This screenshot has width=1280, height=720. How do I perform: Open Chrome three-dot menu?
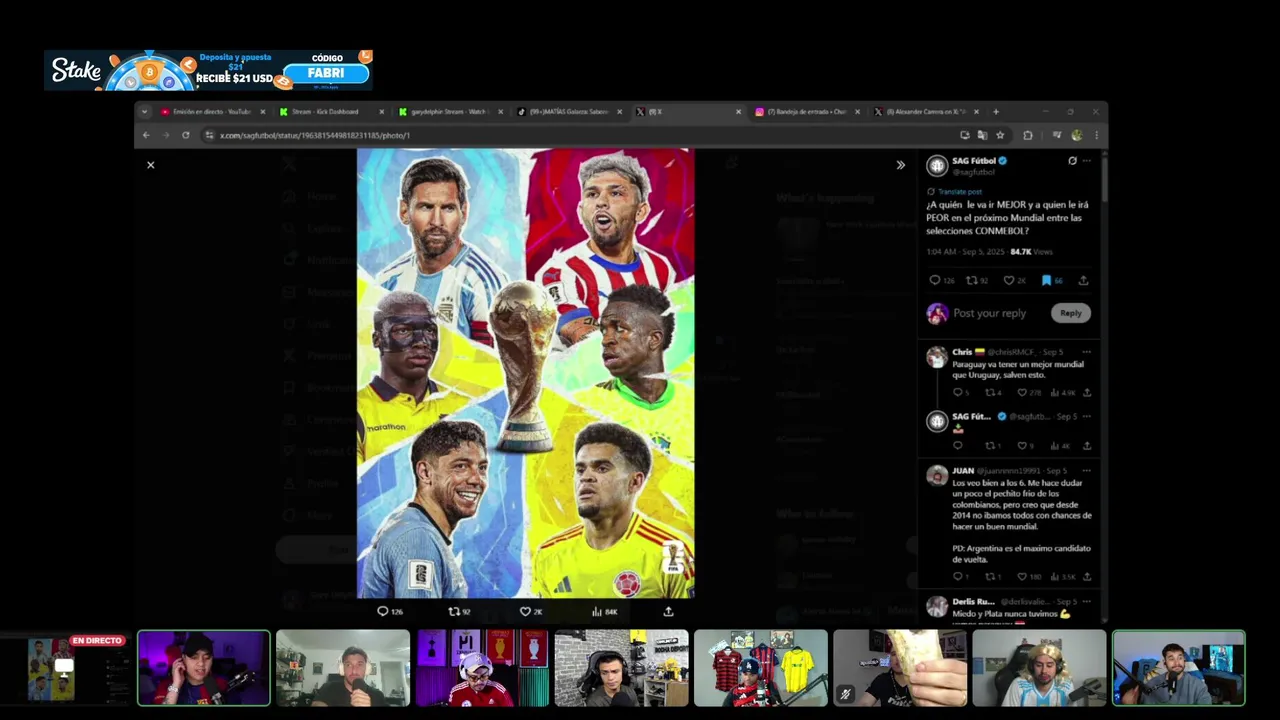coord(1096,135)
